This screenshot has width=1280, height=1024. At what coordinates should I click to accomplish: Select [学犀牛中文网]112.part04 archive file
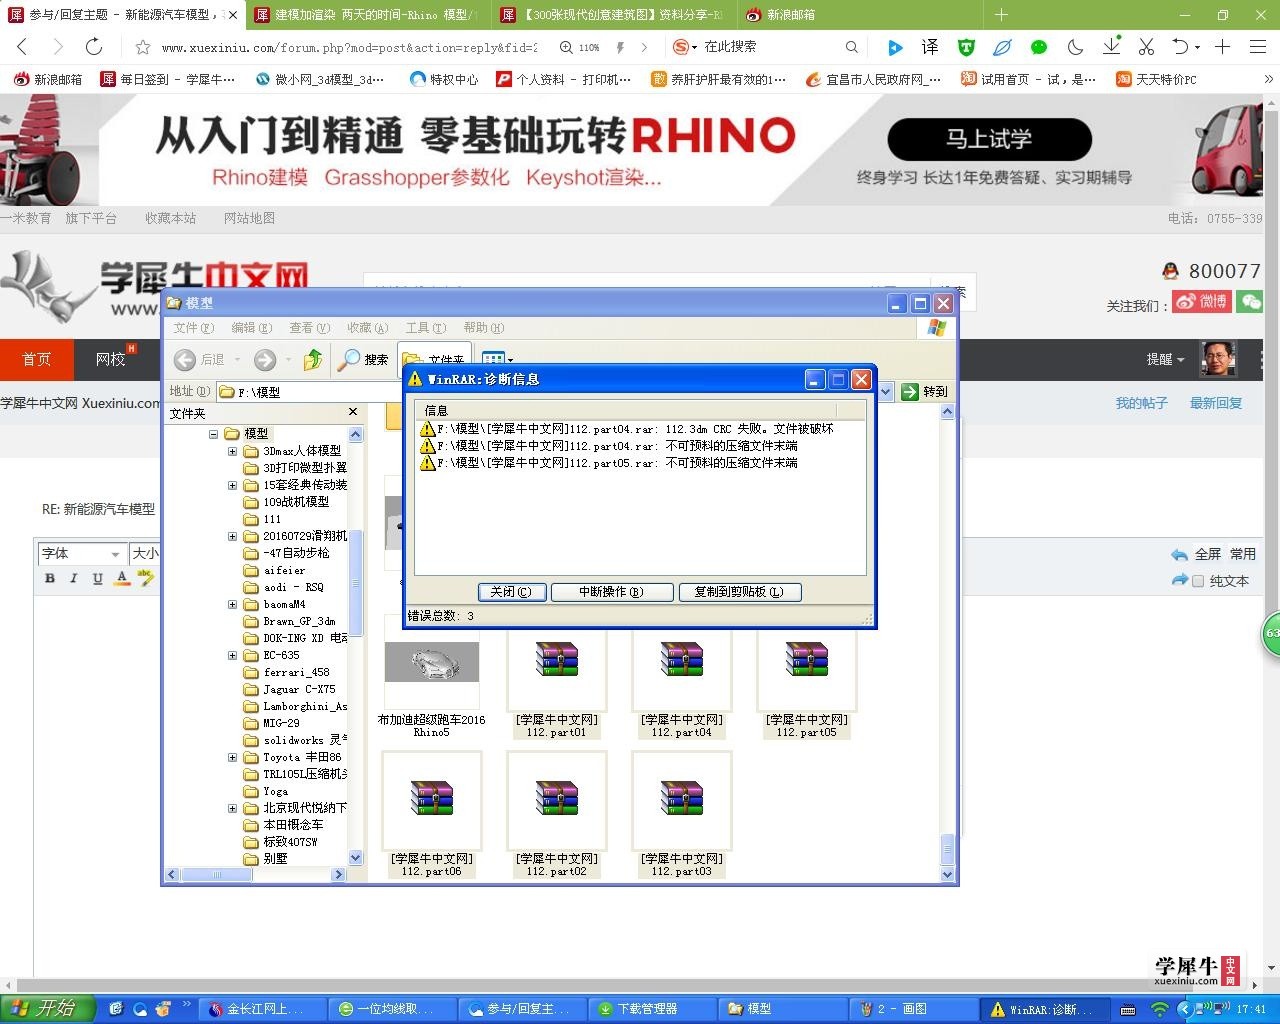tap(682, 686)
